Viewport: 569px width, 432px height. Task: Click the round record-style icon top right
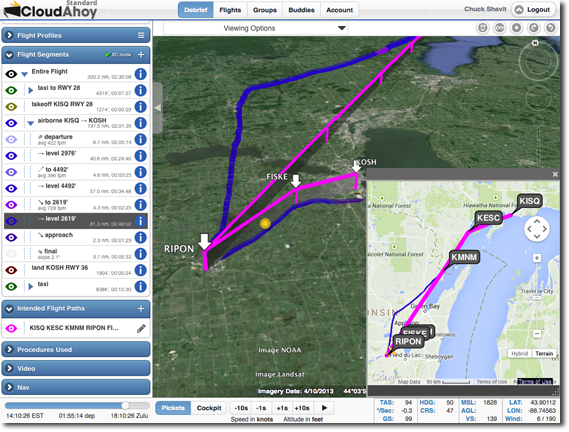coord(517,28)
